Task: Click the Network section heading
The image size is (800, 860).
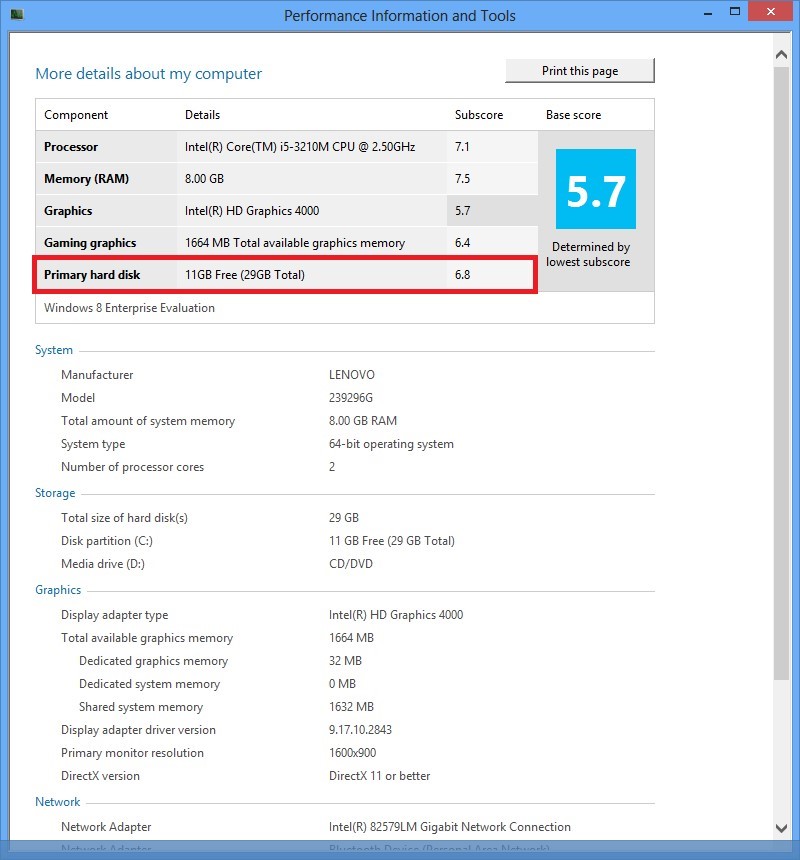Action: coord(58,803)
